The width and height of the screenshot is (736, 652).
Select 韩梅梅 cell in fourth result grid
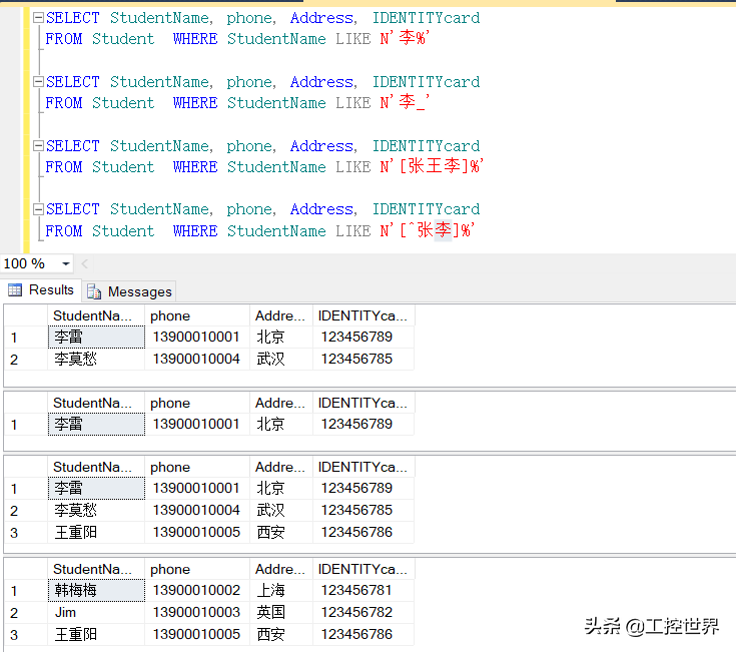click(96, 591)
